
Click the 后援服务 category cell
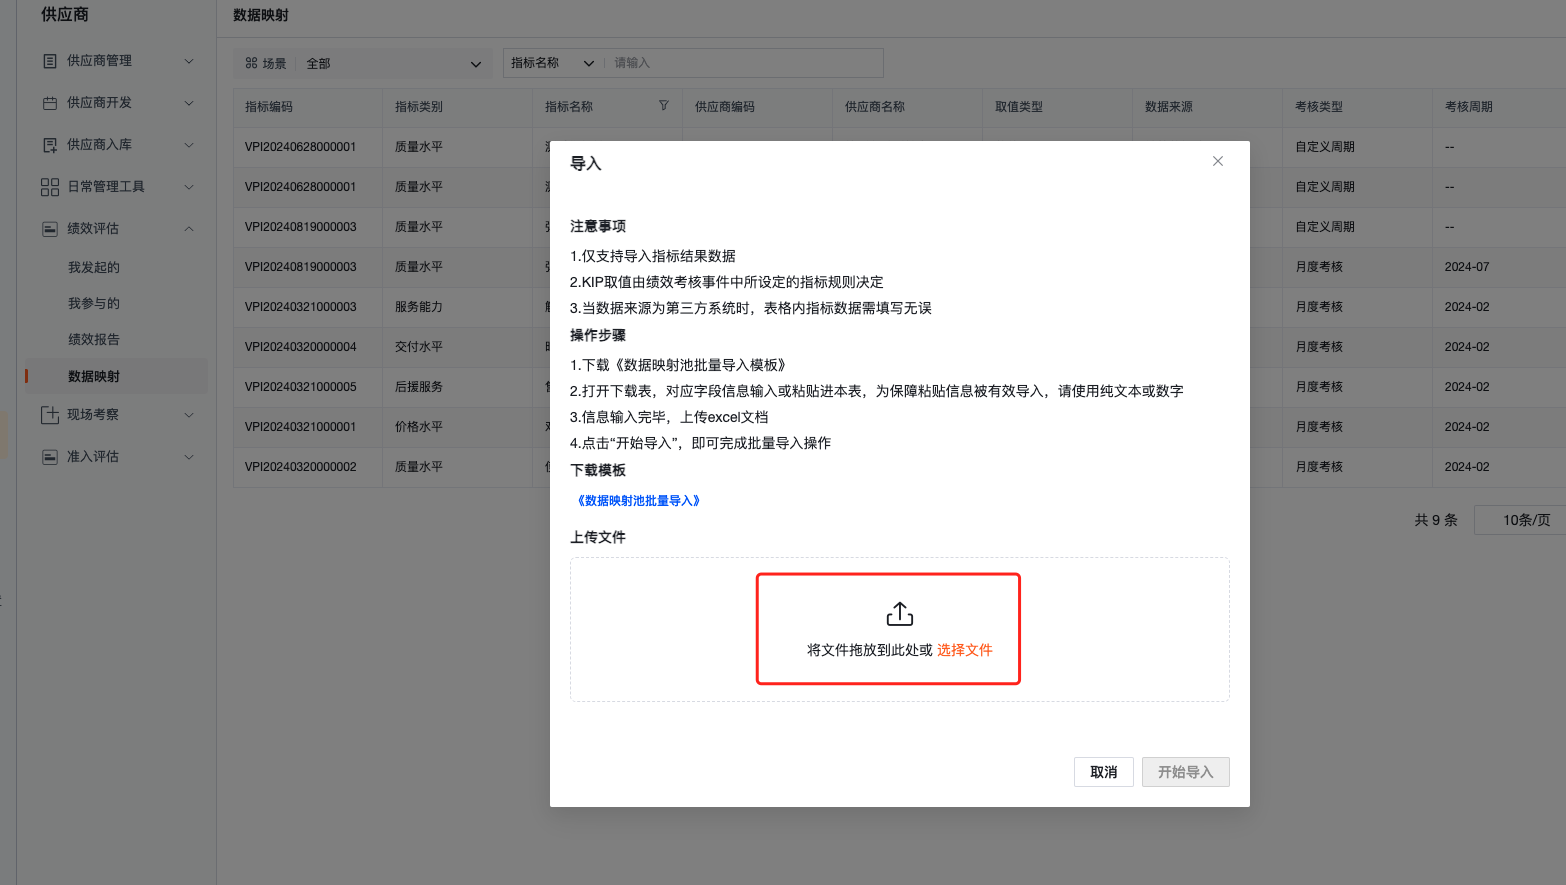click(x=419, y=387)
